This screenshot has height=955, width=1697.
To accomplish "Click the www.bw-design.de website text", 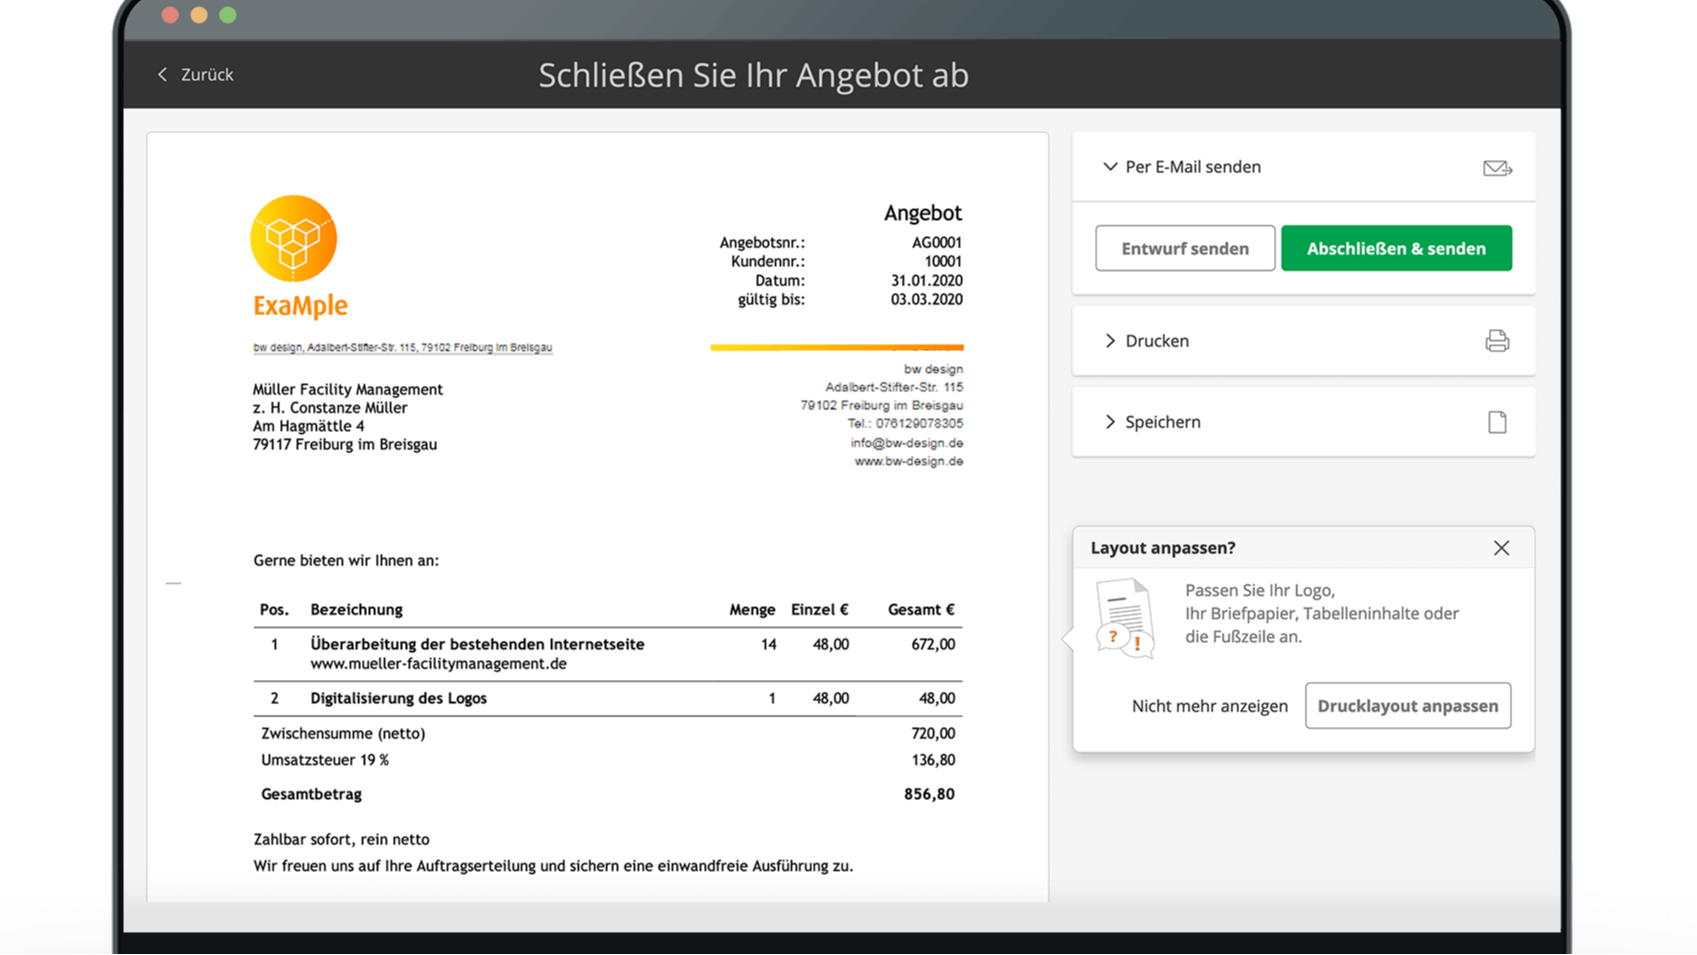I will (908, 461).
